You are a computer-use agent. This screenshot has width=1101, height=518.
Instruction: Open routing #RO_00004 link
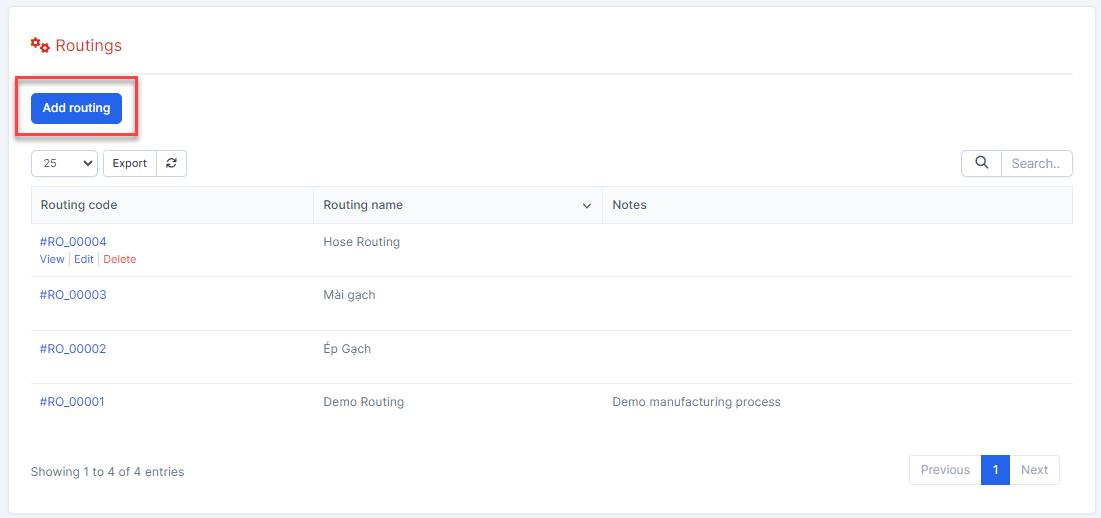pyautogui.click(x=73, y=242)
